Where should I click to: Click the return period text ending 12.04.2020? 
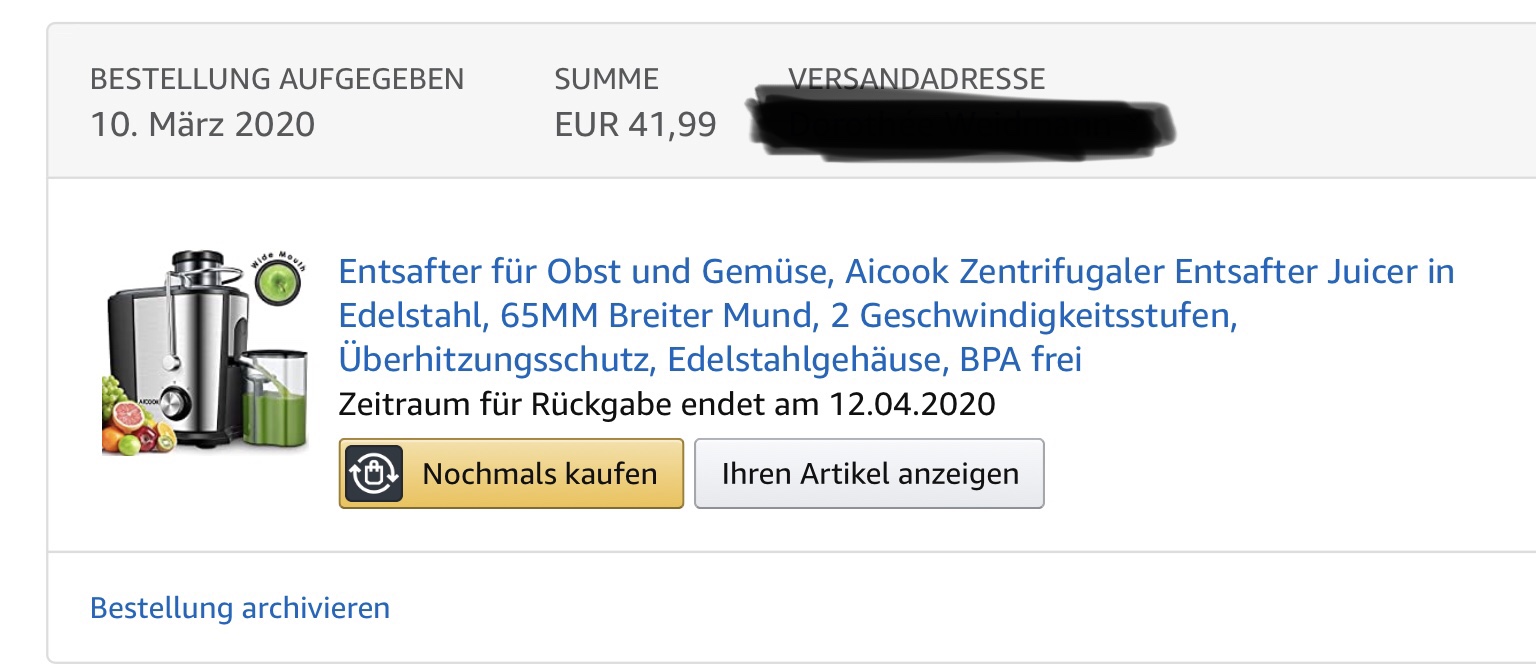tap(667, 404)
